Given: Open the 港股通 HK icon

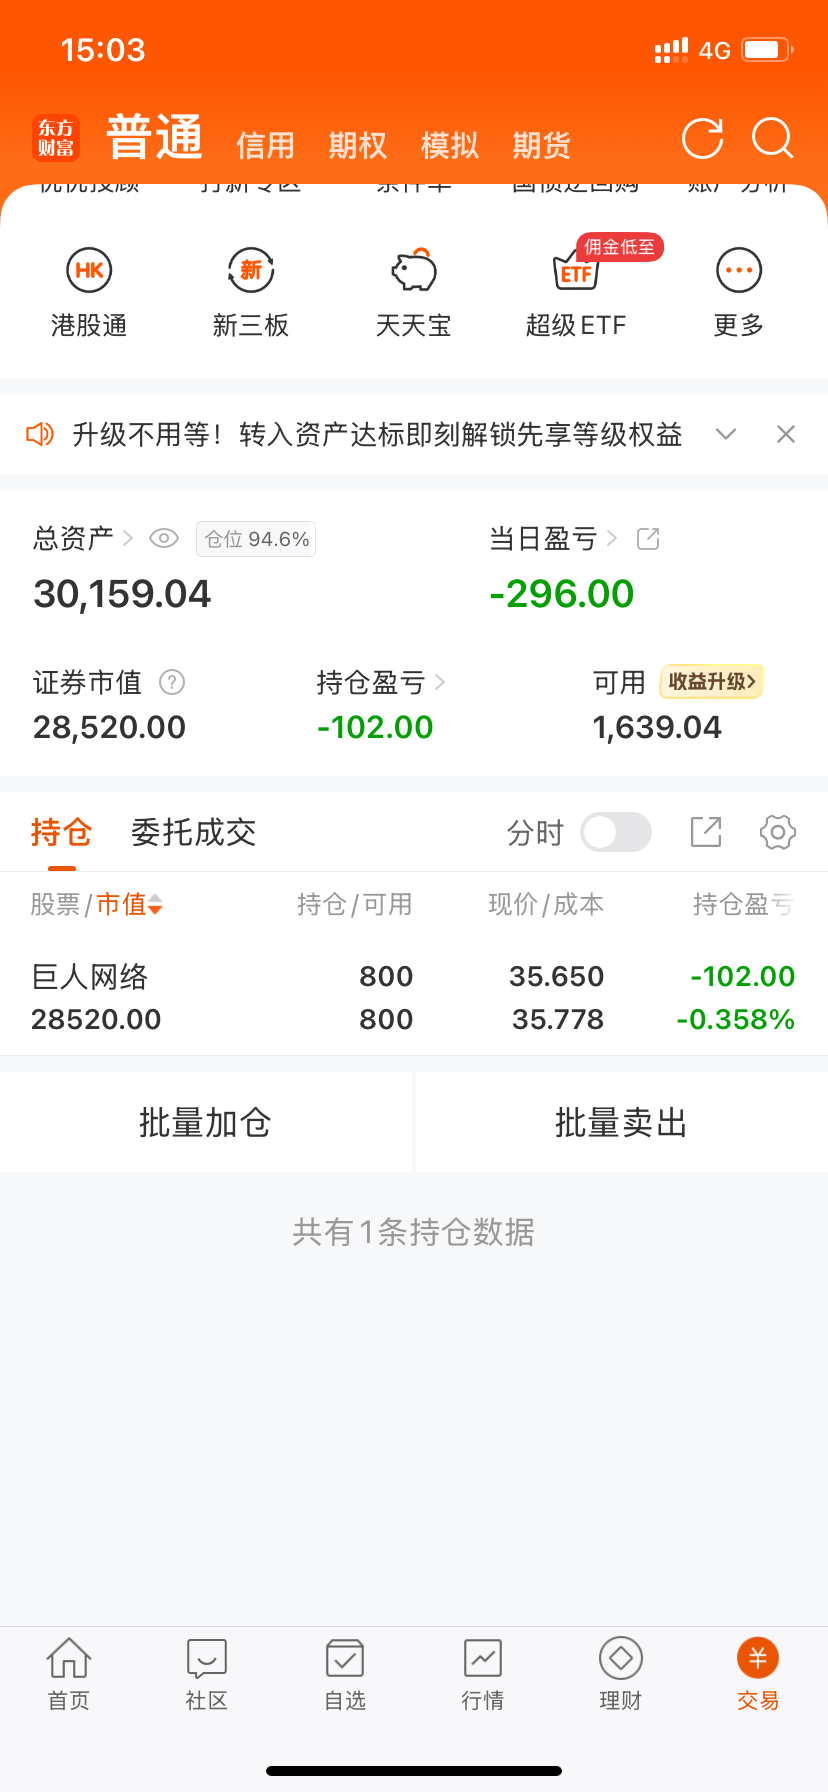Looking at the screenshot, I should [x=89, y=271].
